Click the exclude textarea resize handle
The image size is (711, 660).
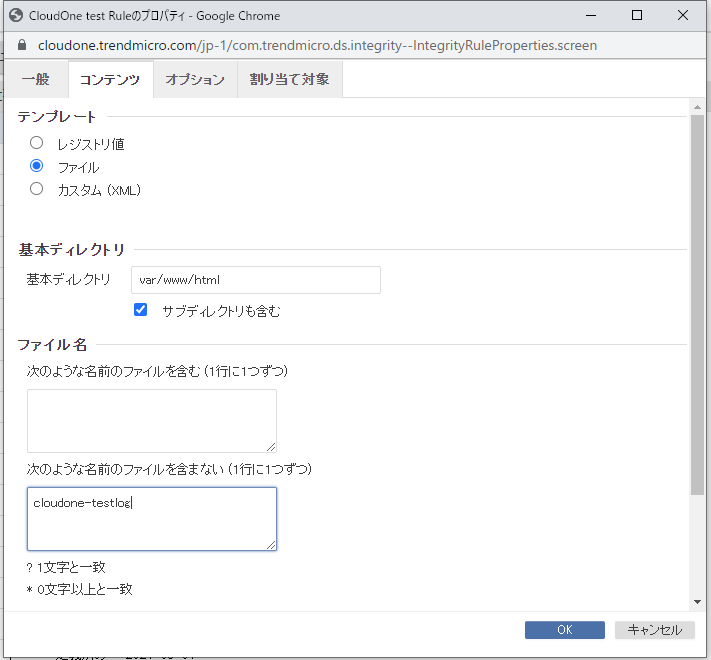[271, 545]
